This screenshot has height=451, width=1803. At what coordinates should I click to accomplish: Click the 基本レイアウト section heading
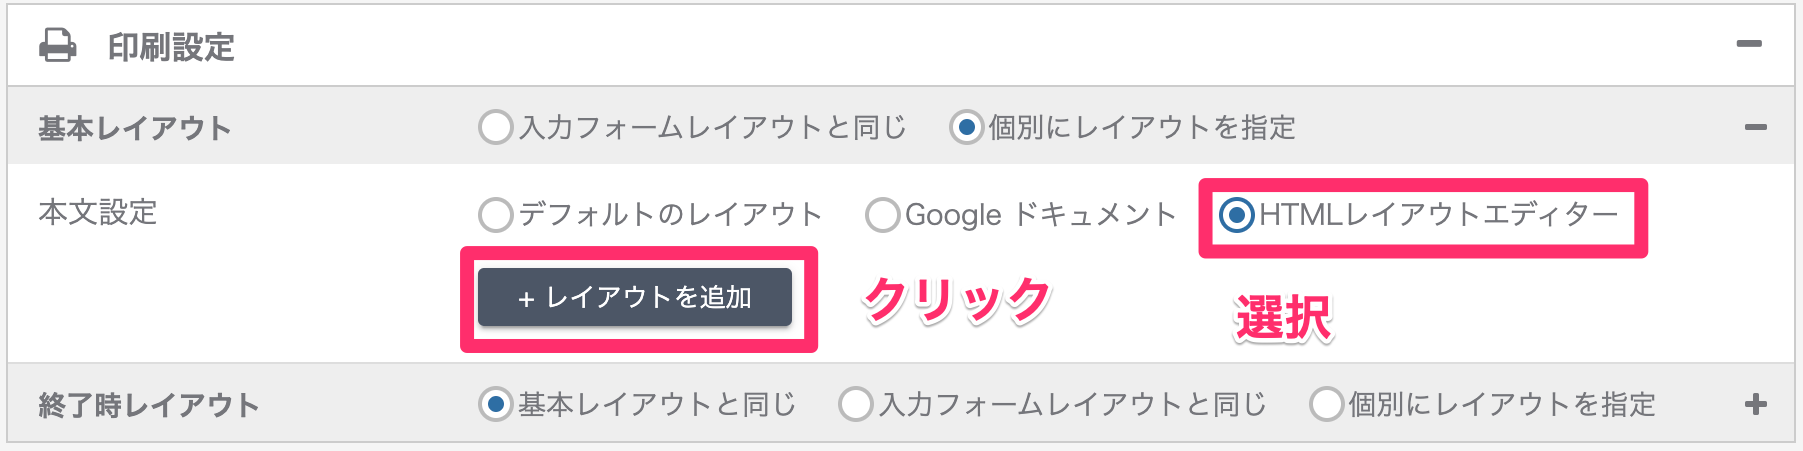(135, 128)
